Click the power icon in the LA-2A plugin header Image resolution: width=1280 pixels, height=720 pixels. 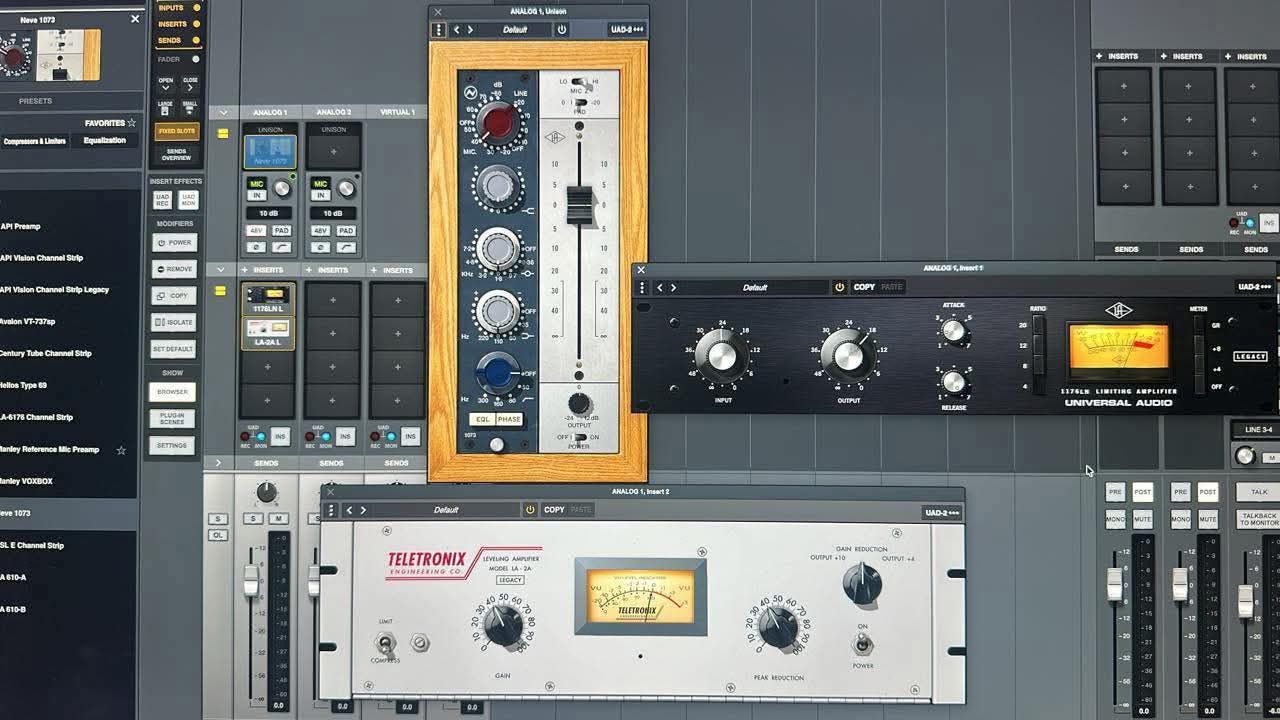pos(530,510)
